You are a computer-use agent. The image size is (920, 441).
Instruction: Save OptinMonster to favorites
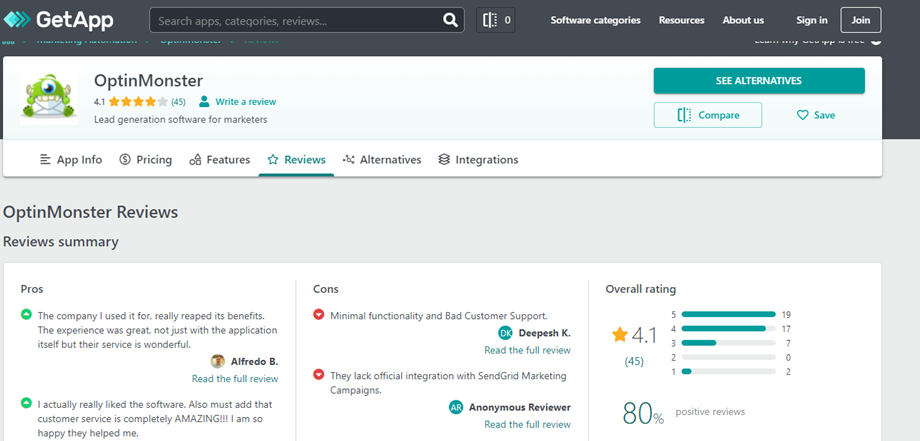coord(816,115)
